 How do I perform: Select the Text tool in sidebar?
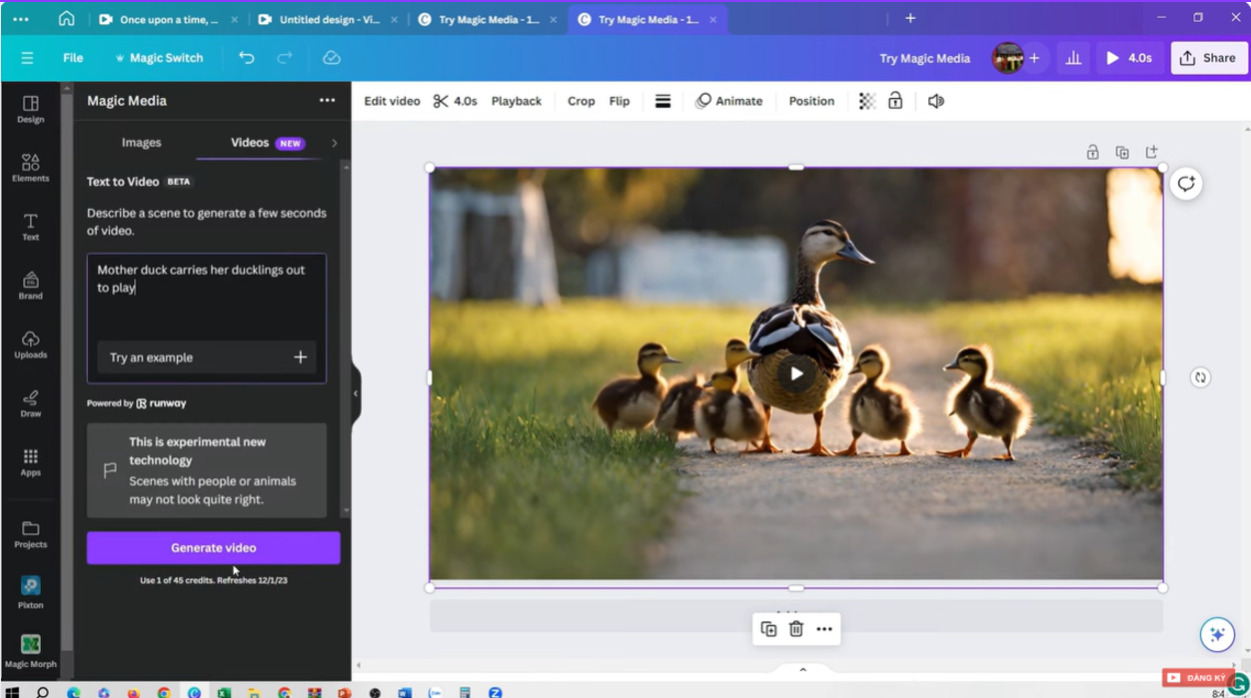[x=30, y=227]
